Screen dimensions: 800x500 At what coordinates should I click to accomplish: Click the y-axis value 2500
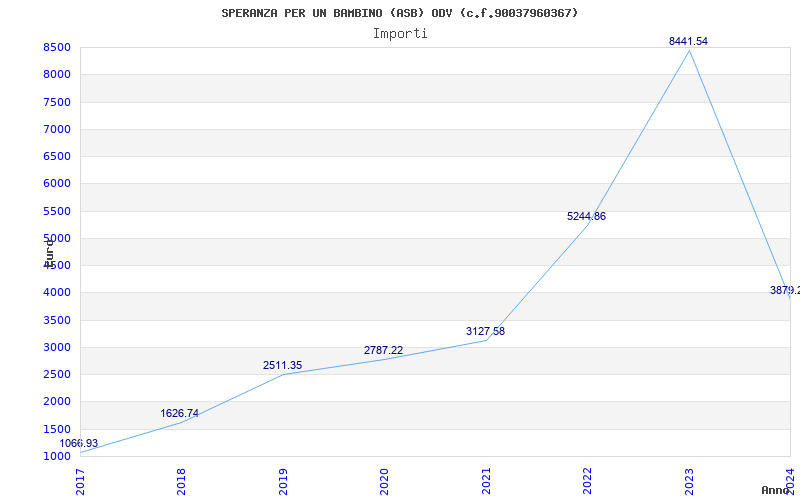pos(57,374)
